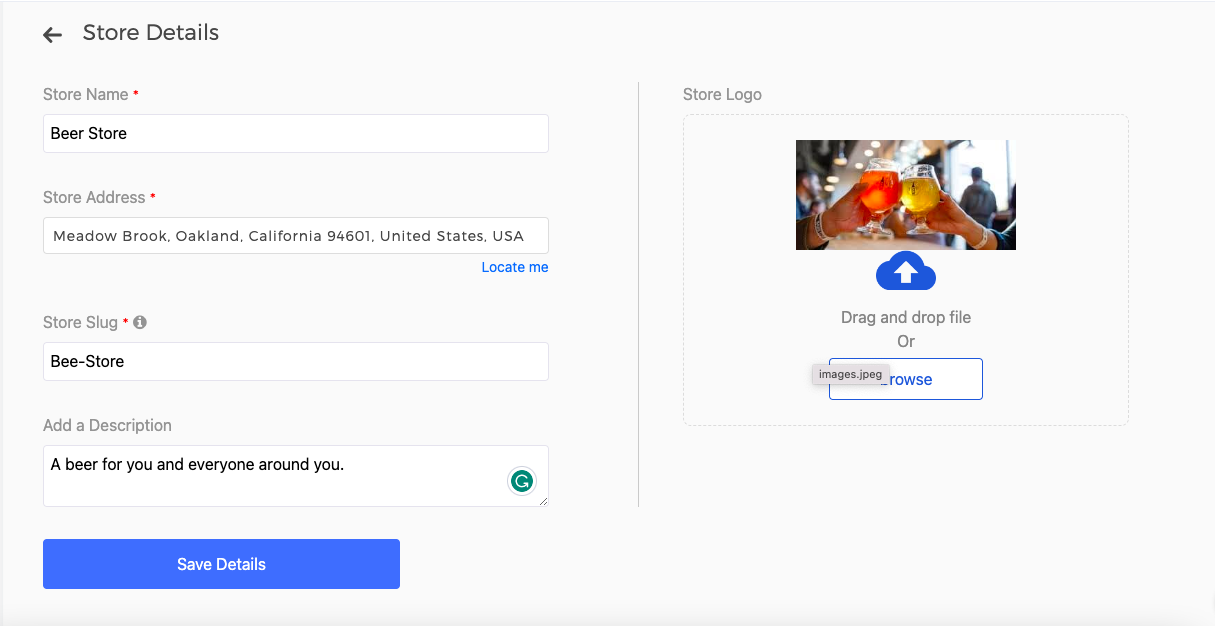
Task: Click the Store Address input field
Action: pyautogui.click(x=296, y=236)
